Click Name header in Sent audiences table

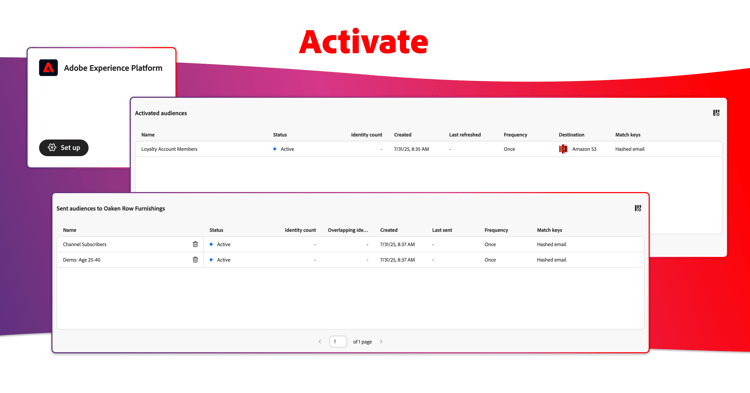[x=69, y=230]
